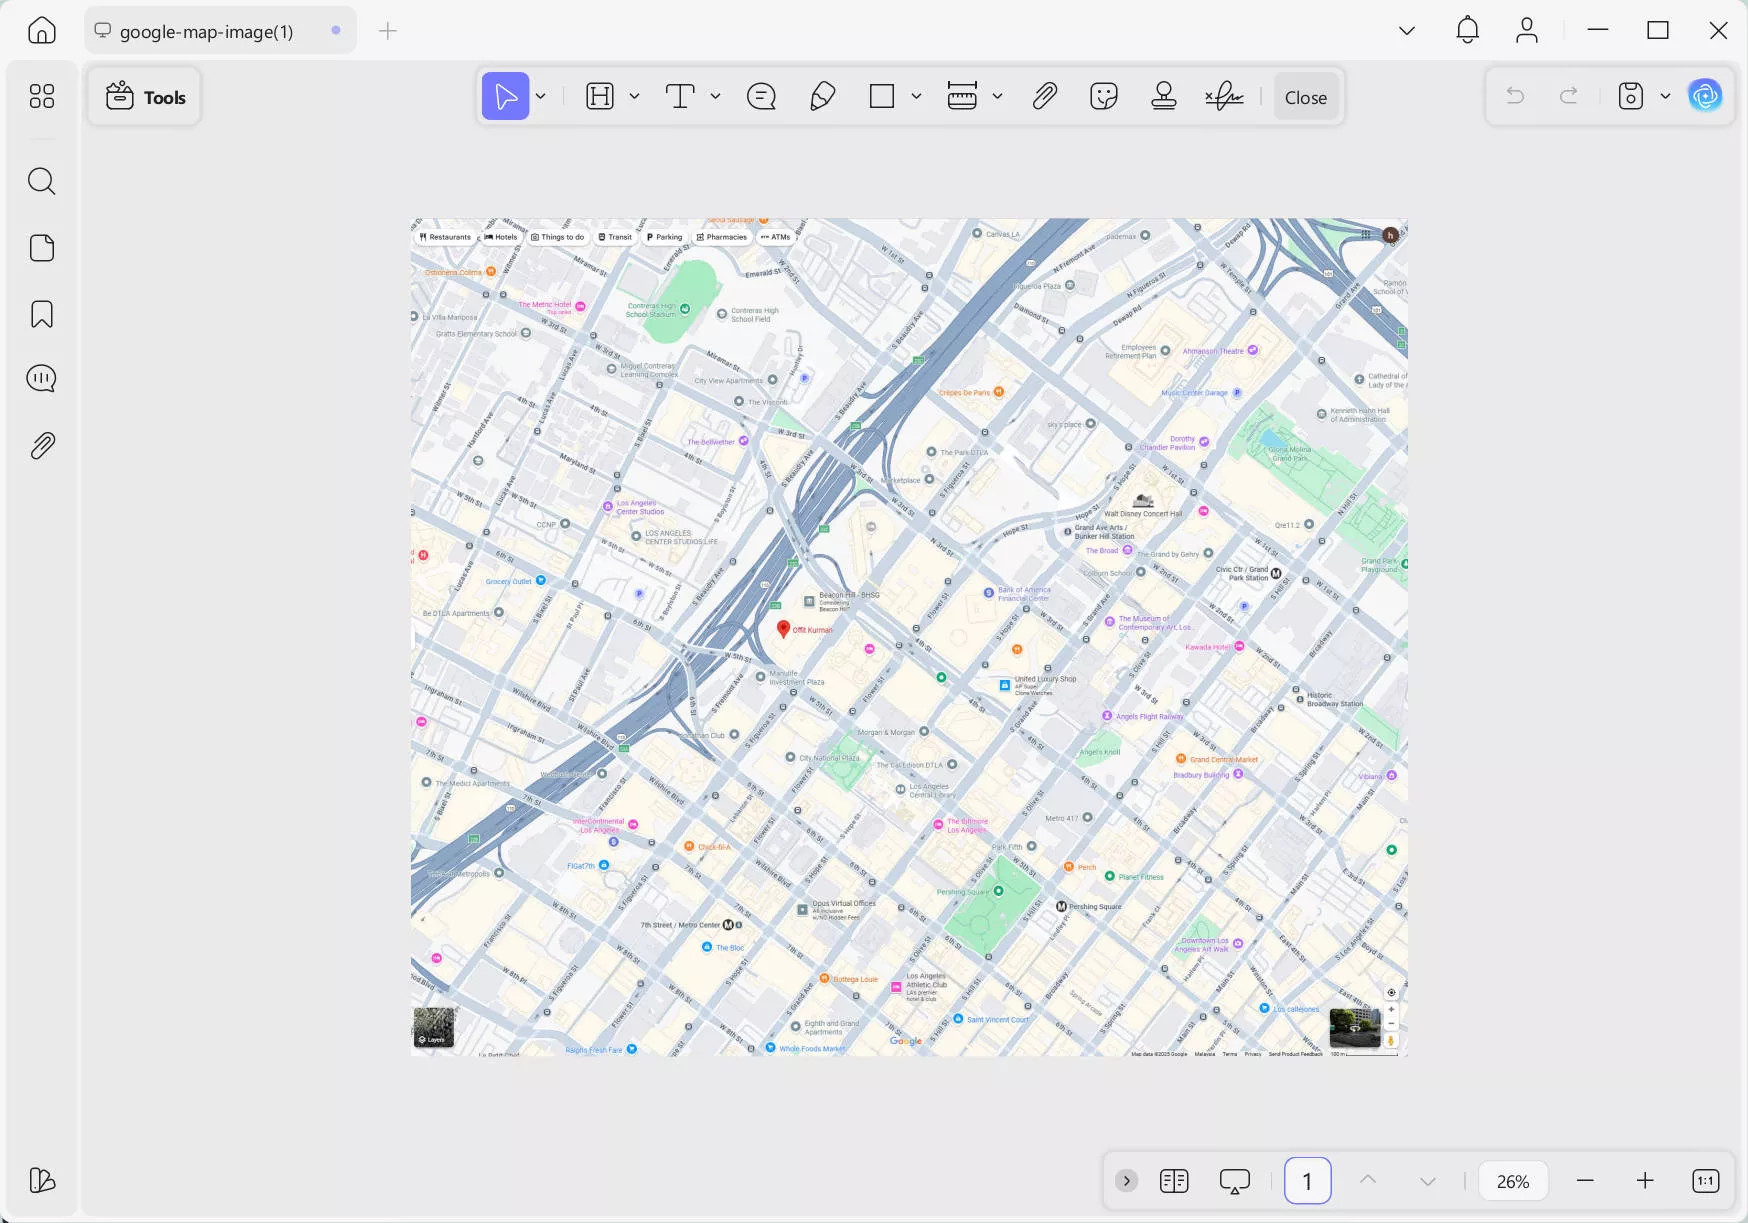Select the pencil drawing tool

[822, 97]
